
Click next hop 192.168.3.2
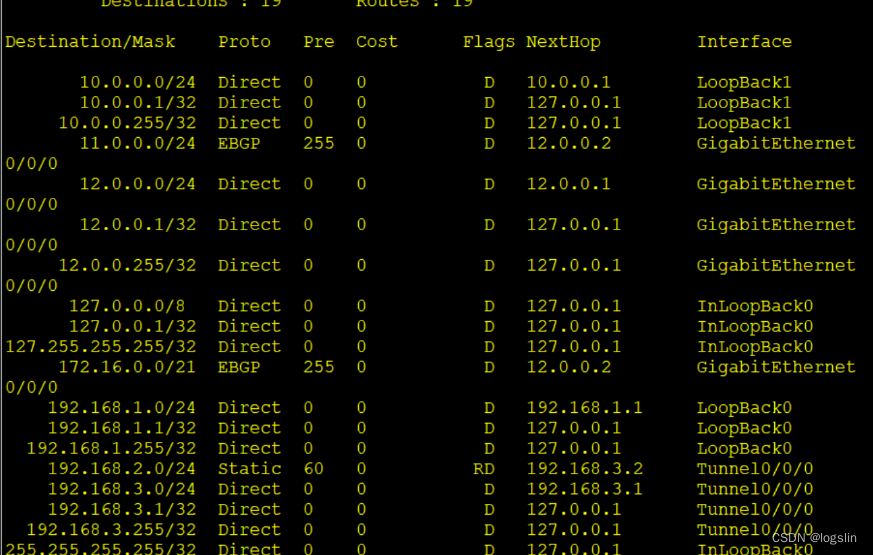585,469
